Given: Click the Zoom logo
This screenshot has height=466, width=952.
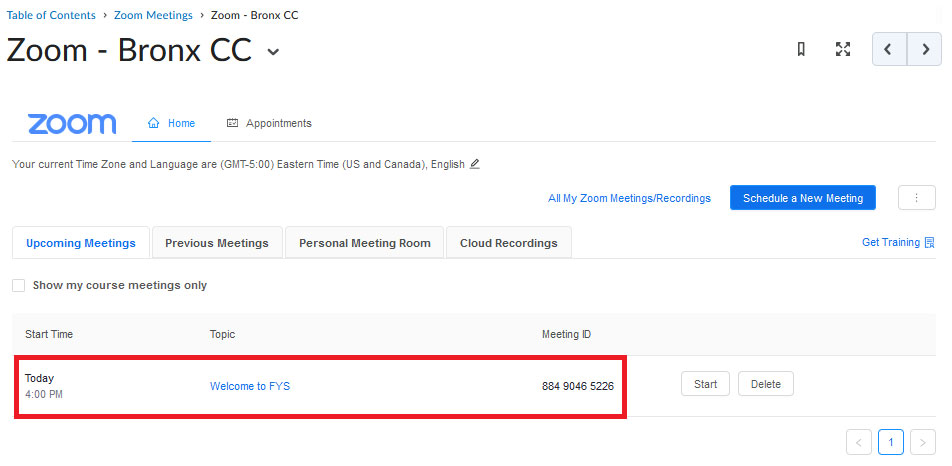Looking at the screenshot, I should click(x=72, y=124).
